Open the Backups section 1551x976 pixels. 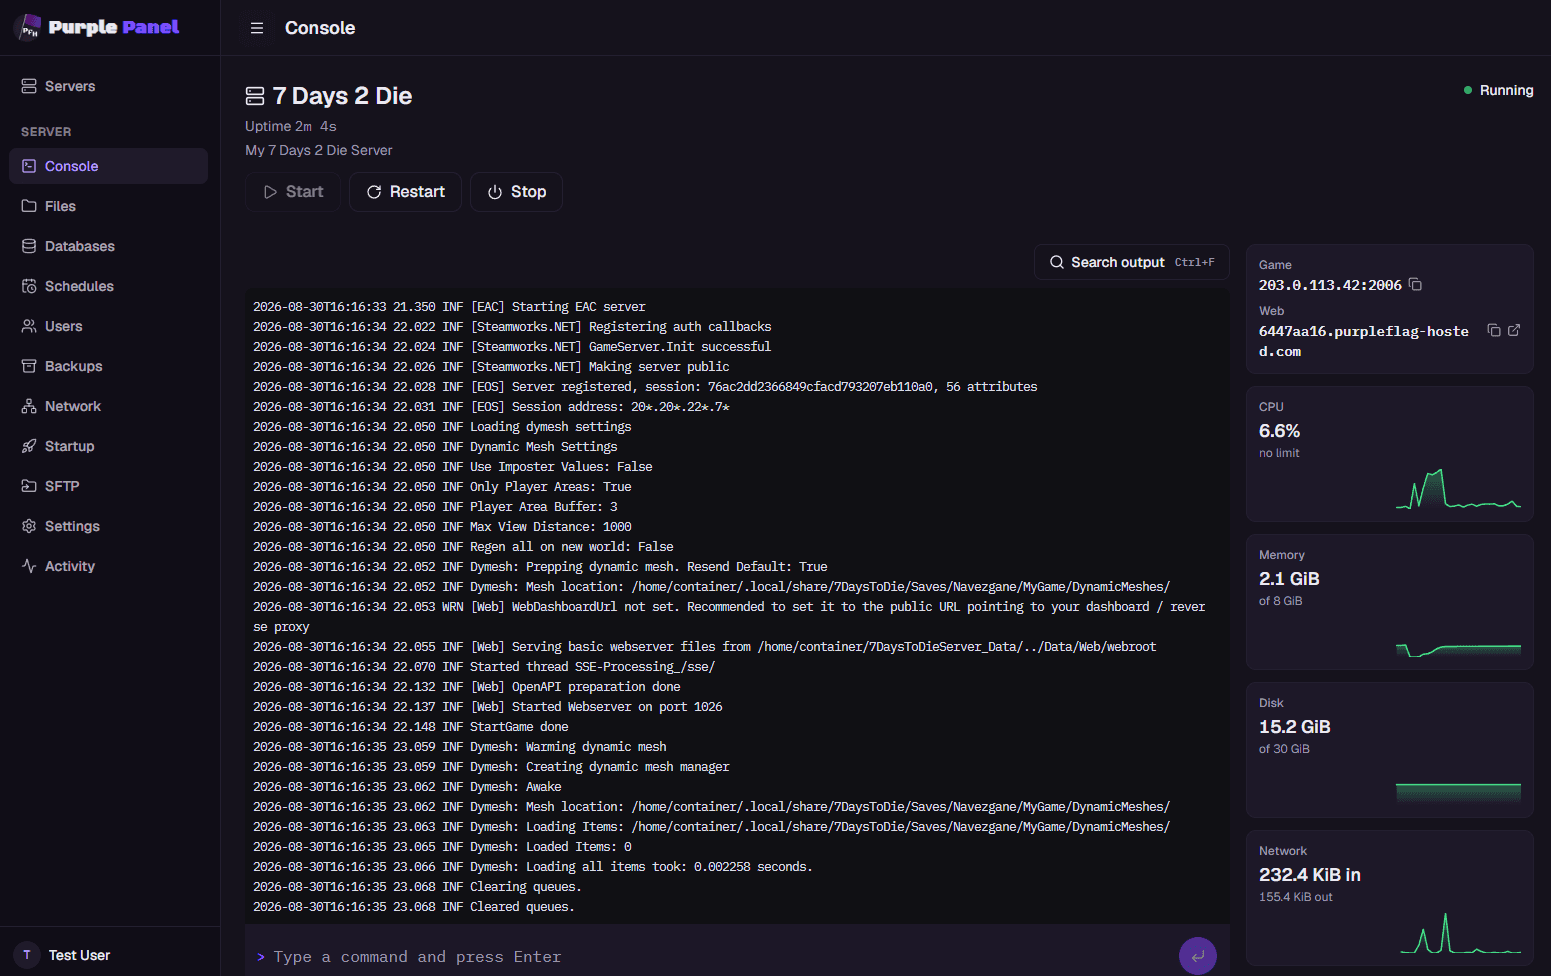[x=108, y=366]
